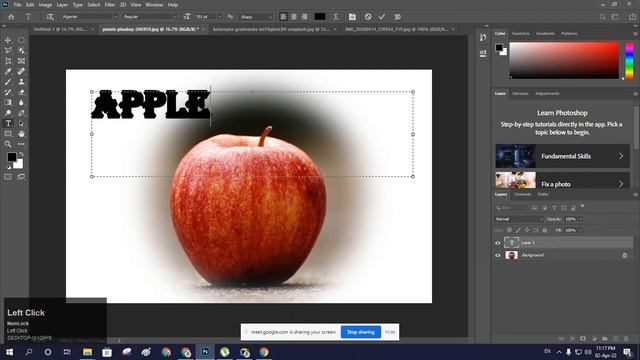Screen dimensions: 640x360
Task: Swap foreground and background colors
Action: 21,154
